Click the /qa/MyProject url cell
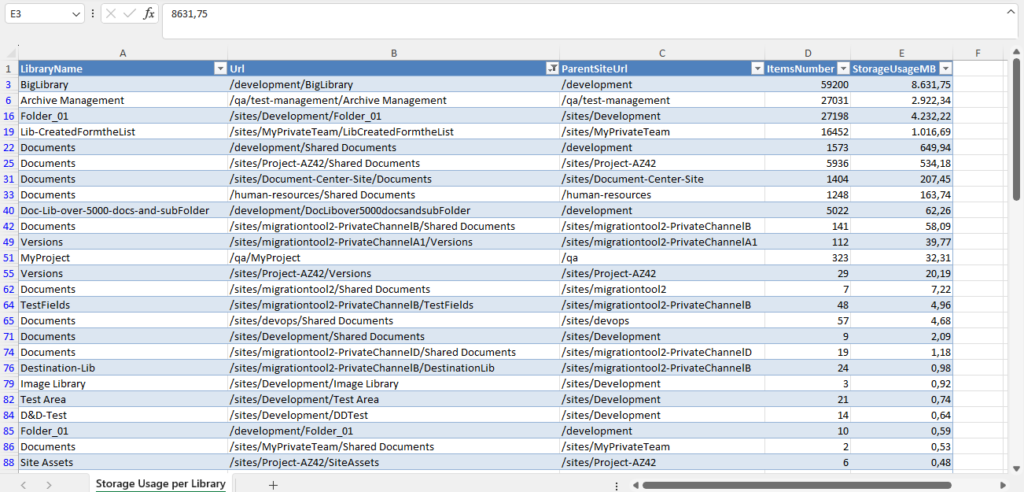Viewport: 1024px width, 492px height. 394,257
